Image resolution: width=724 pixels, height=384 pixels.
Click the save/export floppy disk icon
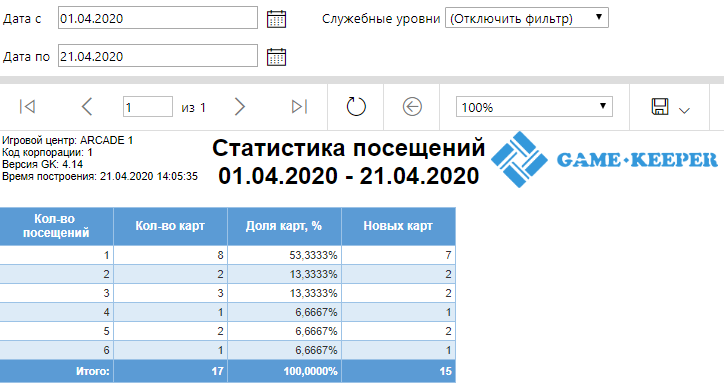[x=660, y=107]
